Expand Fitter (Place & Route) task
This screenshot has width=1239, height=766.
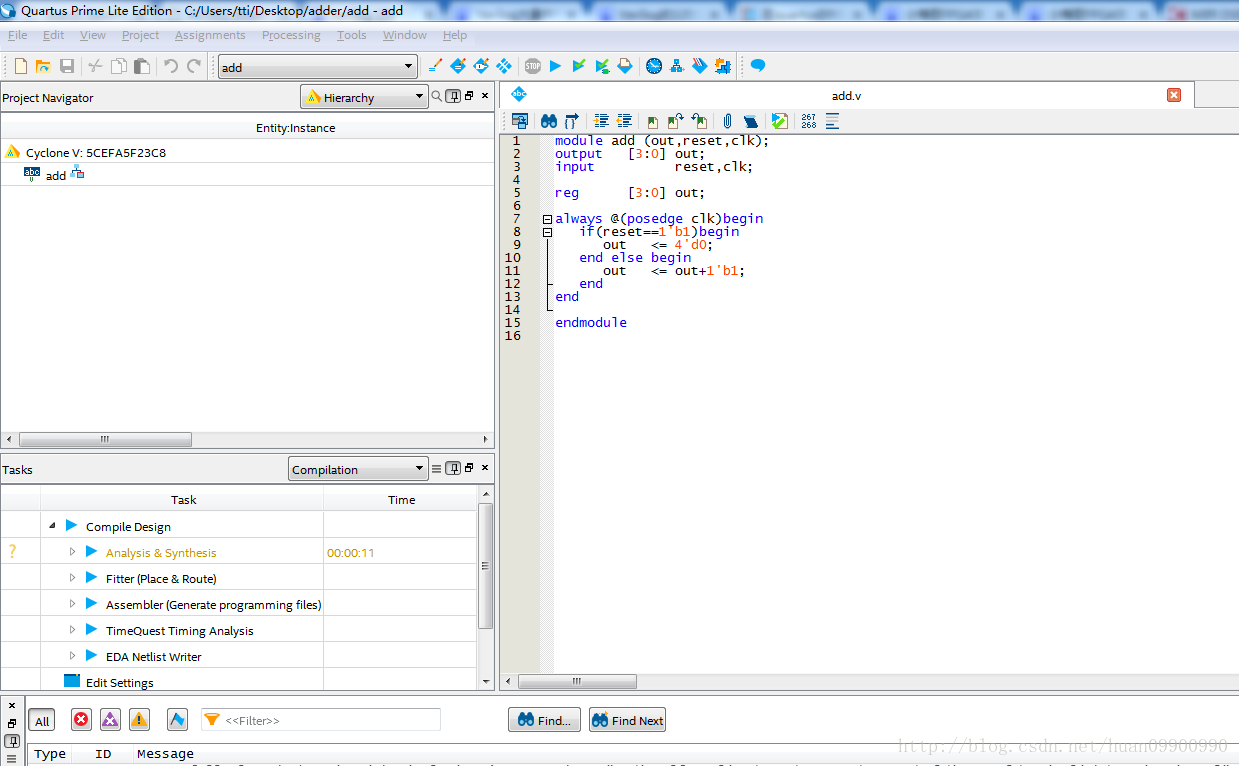[72, 577]
